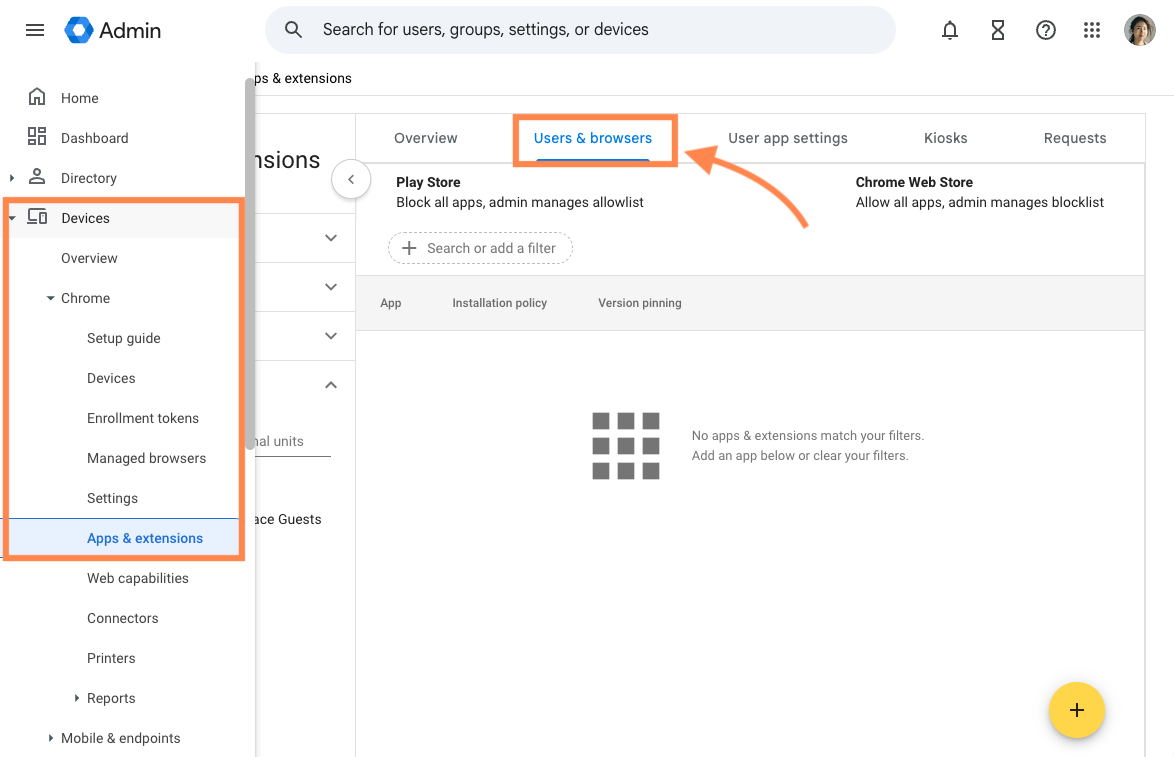Image resolution: width=1174 pixels, height=757 pixels.
Task: Switch to the Overview tab
Action: point(425,139)
